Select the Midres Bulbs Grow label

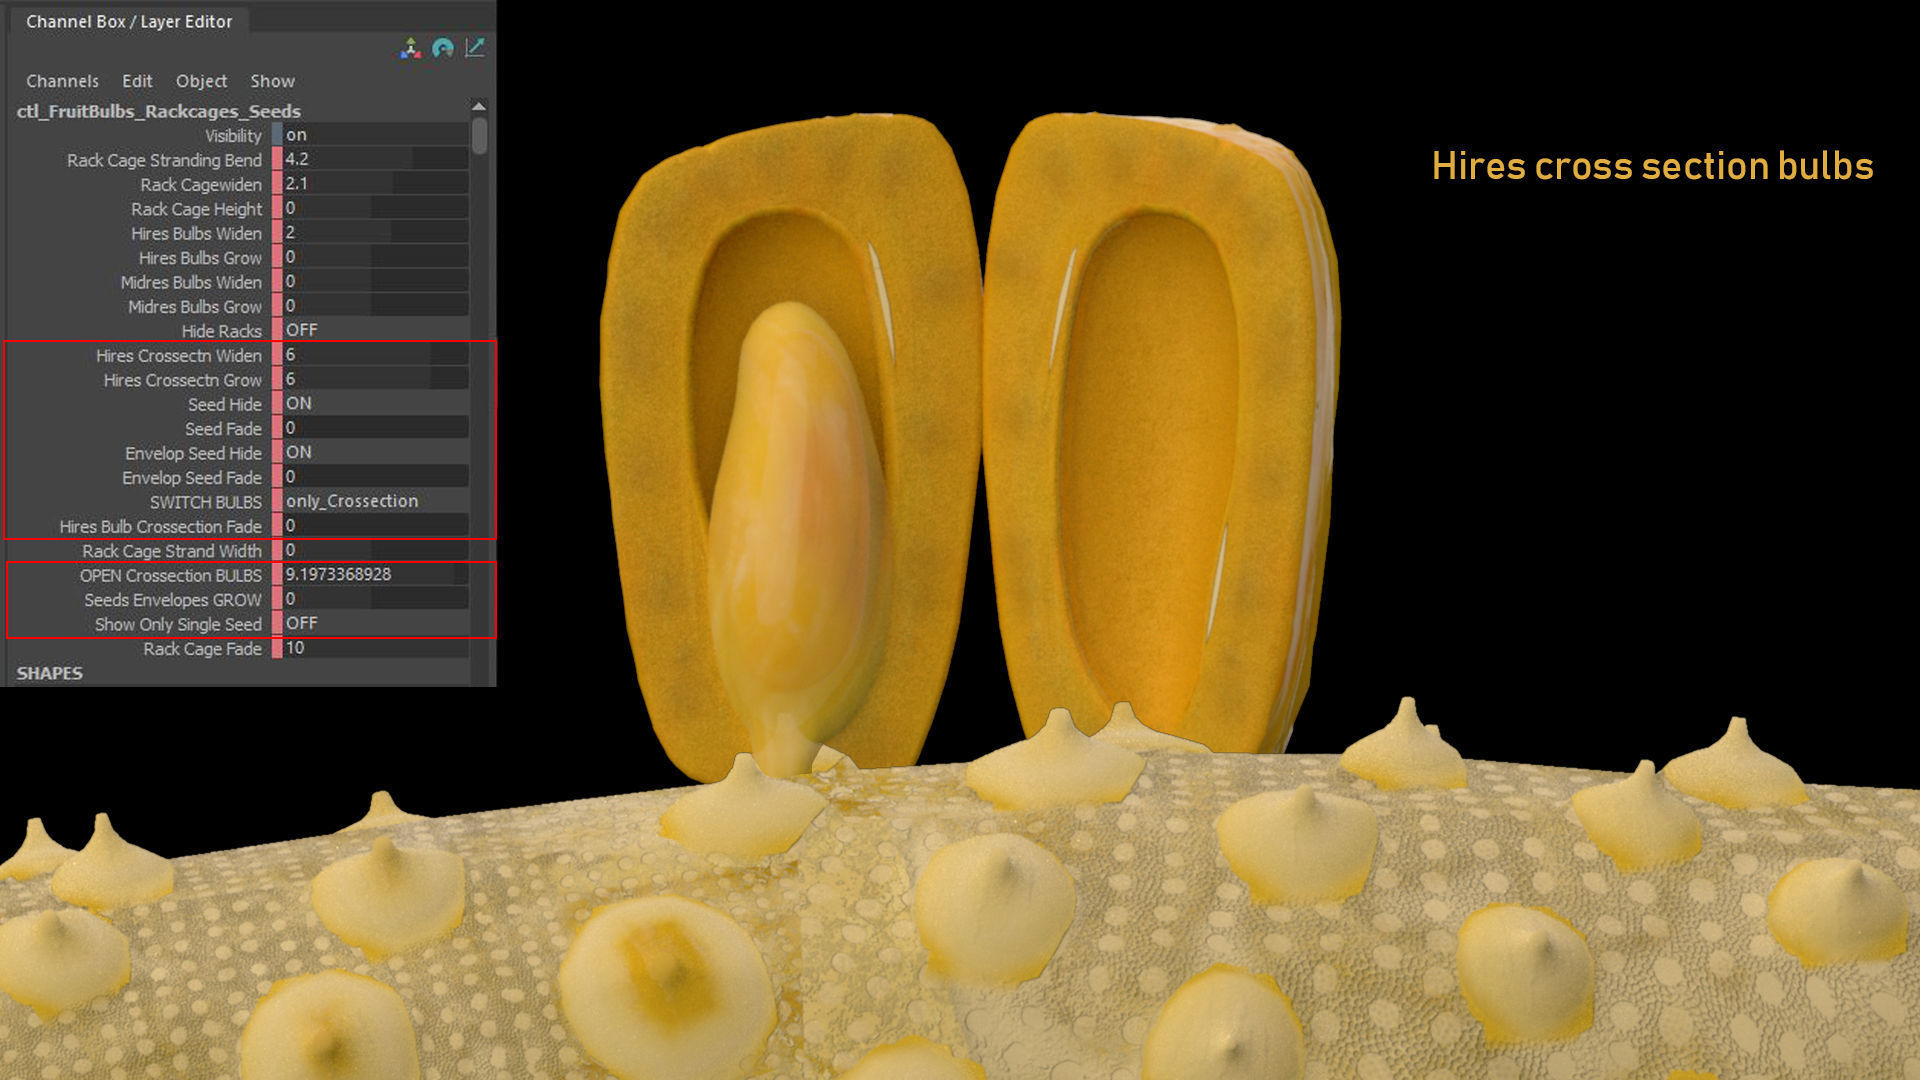coord(195,307)
